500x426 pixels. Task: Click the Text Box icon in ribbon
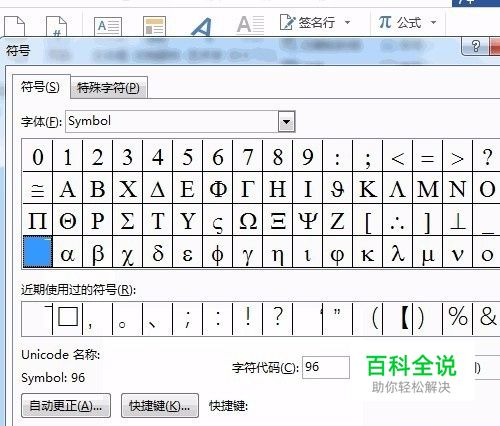click(x=108, y=27)
